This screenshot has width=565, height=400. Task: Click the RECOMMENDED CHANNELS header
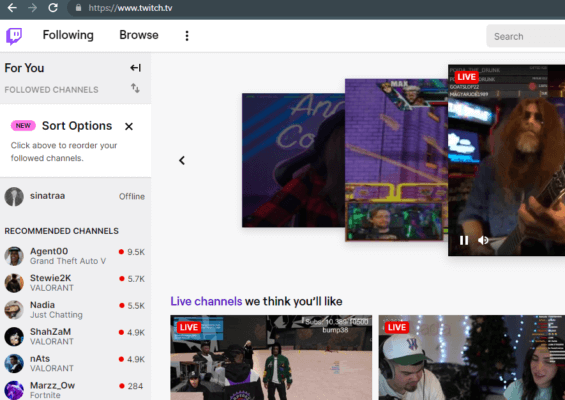point(61,231)
